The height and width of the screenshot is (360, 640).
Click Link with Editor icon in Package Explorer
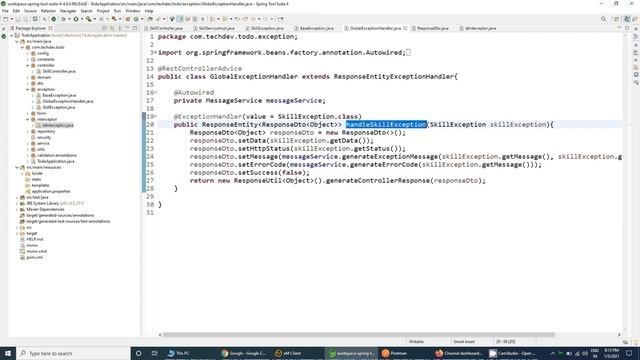112,28
